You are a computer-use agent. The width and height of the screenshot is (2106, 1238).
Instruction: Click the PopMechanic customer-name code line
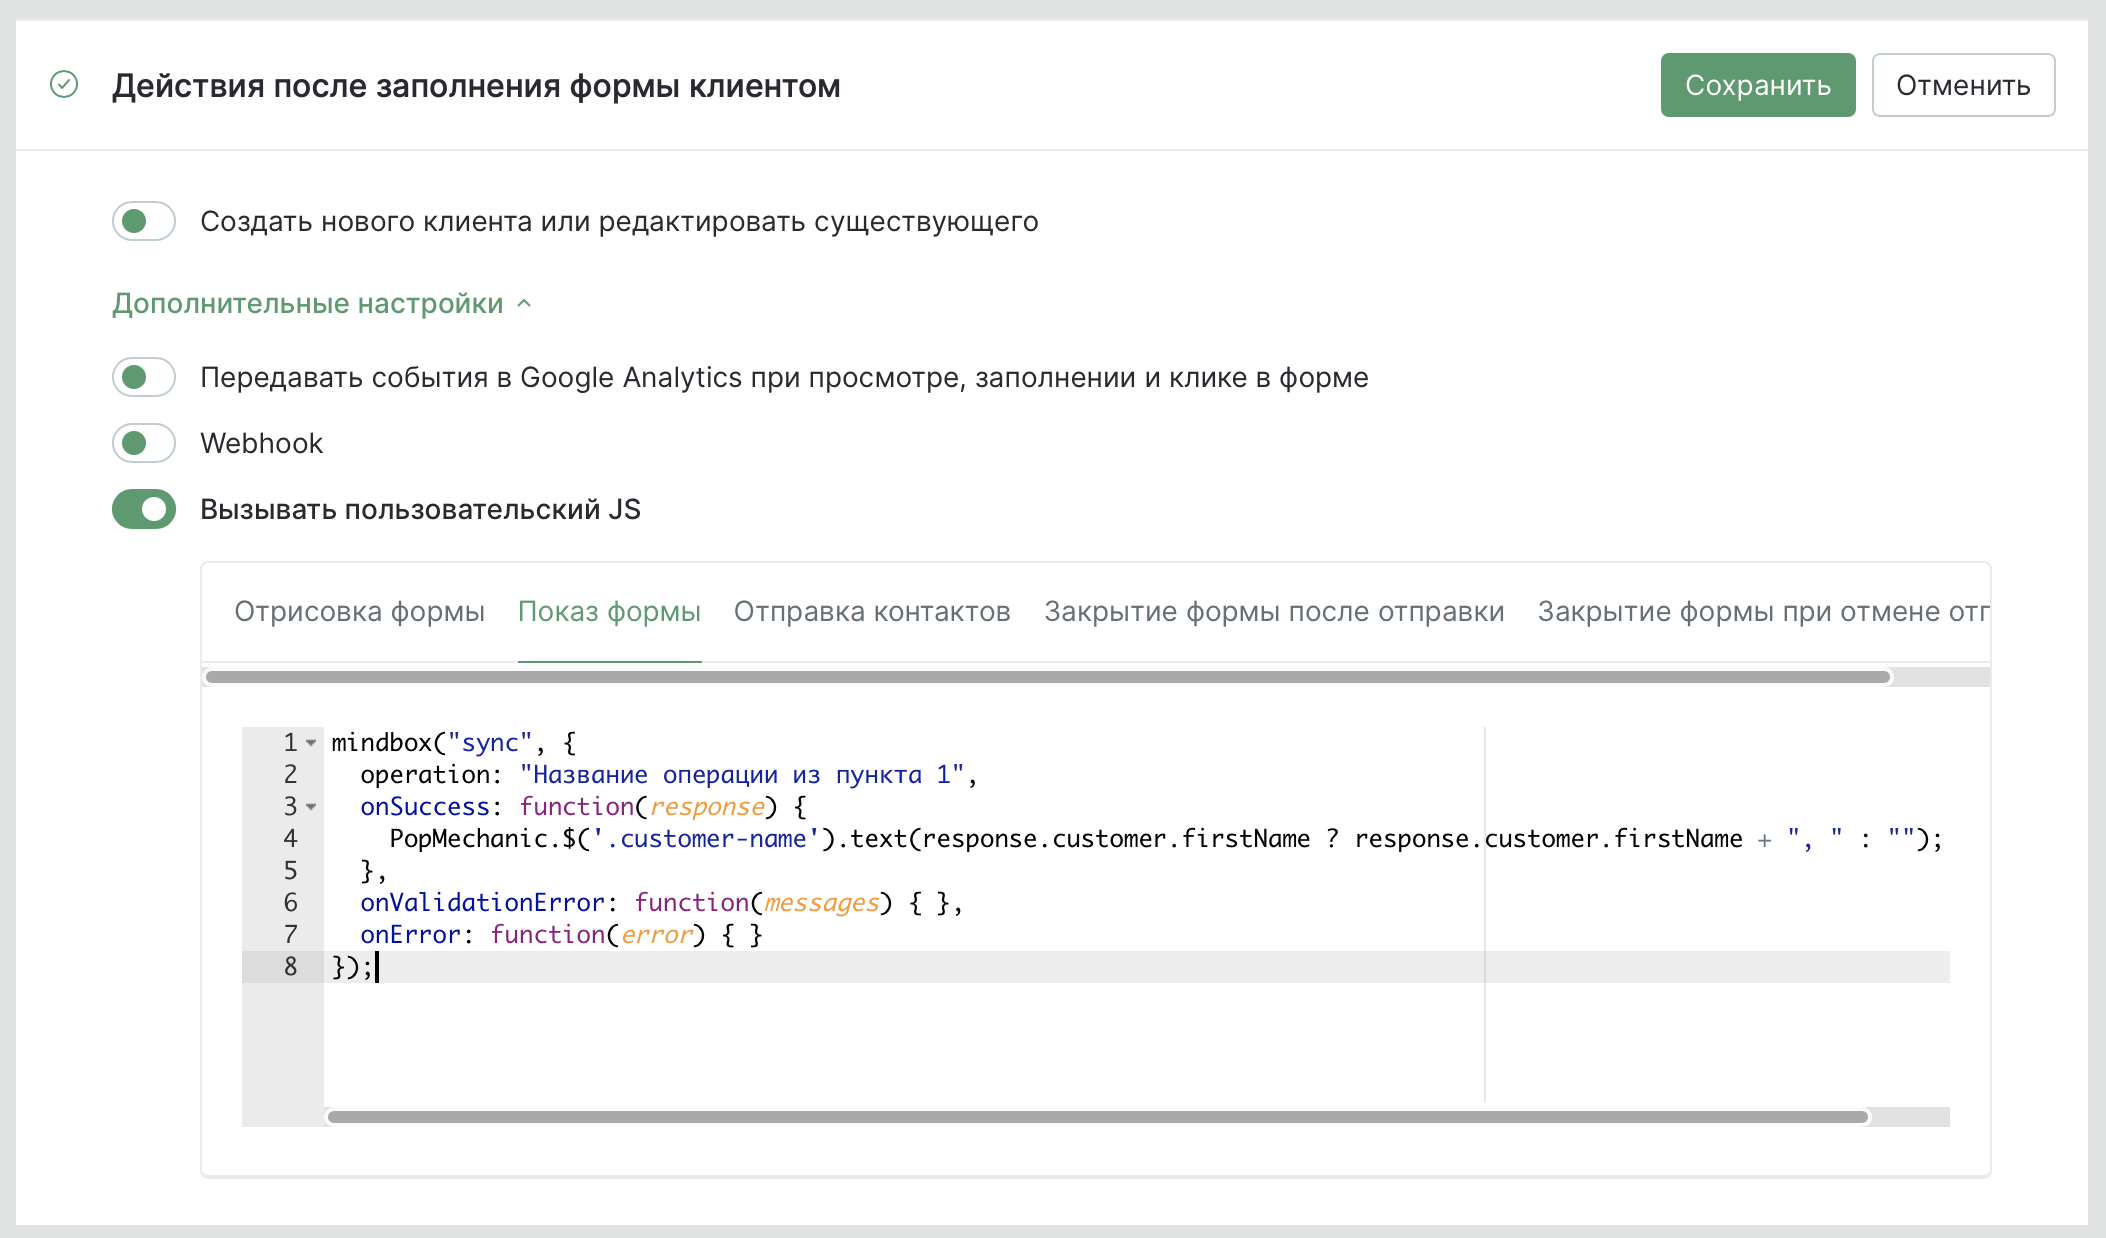1165,839
